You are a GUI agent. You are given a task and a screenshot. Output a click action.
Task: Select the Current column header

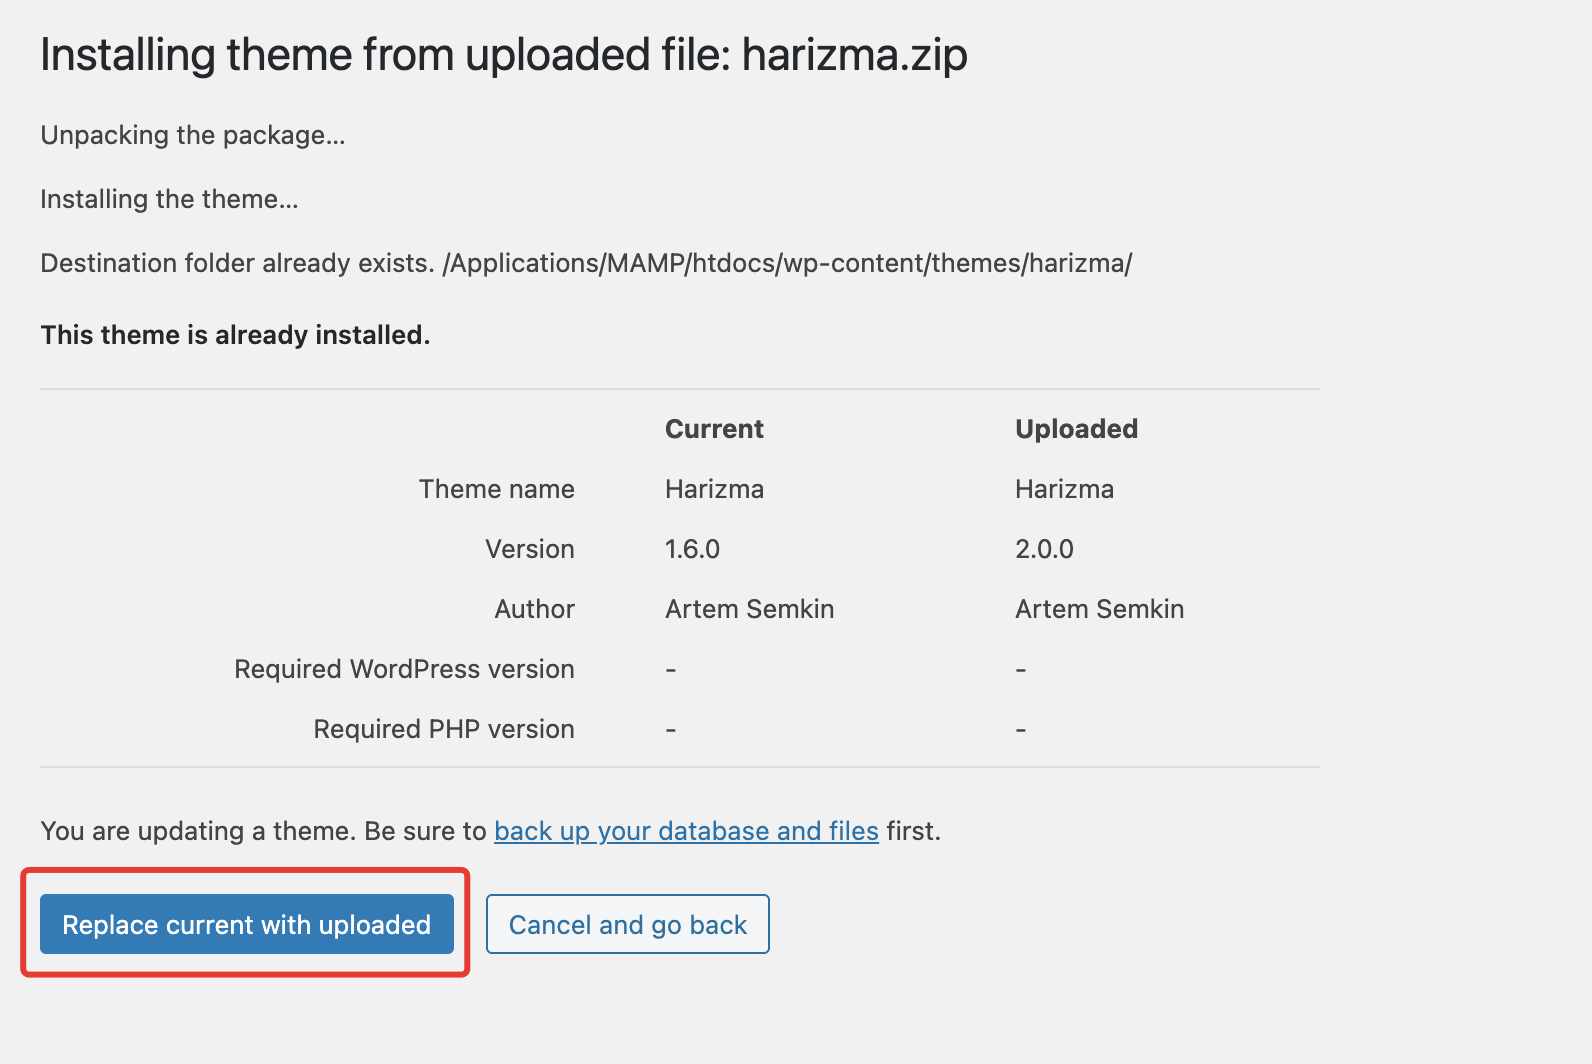(714, 429)
